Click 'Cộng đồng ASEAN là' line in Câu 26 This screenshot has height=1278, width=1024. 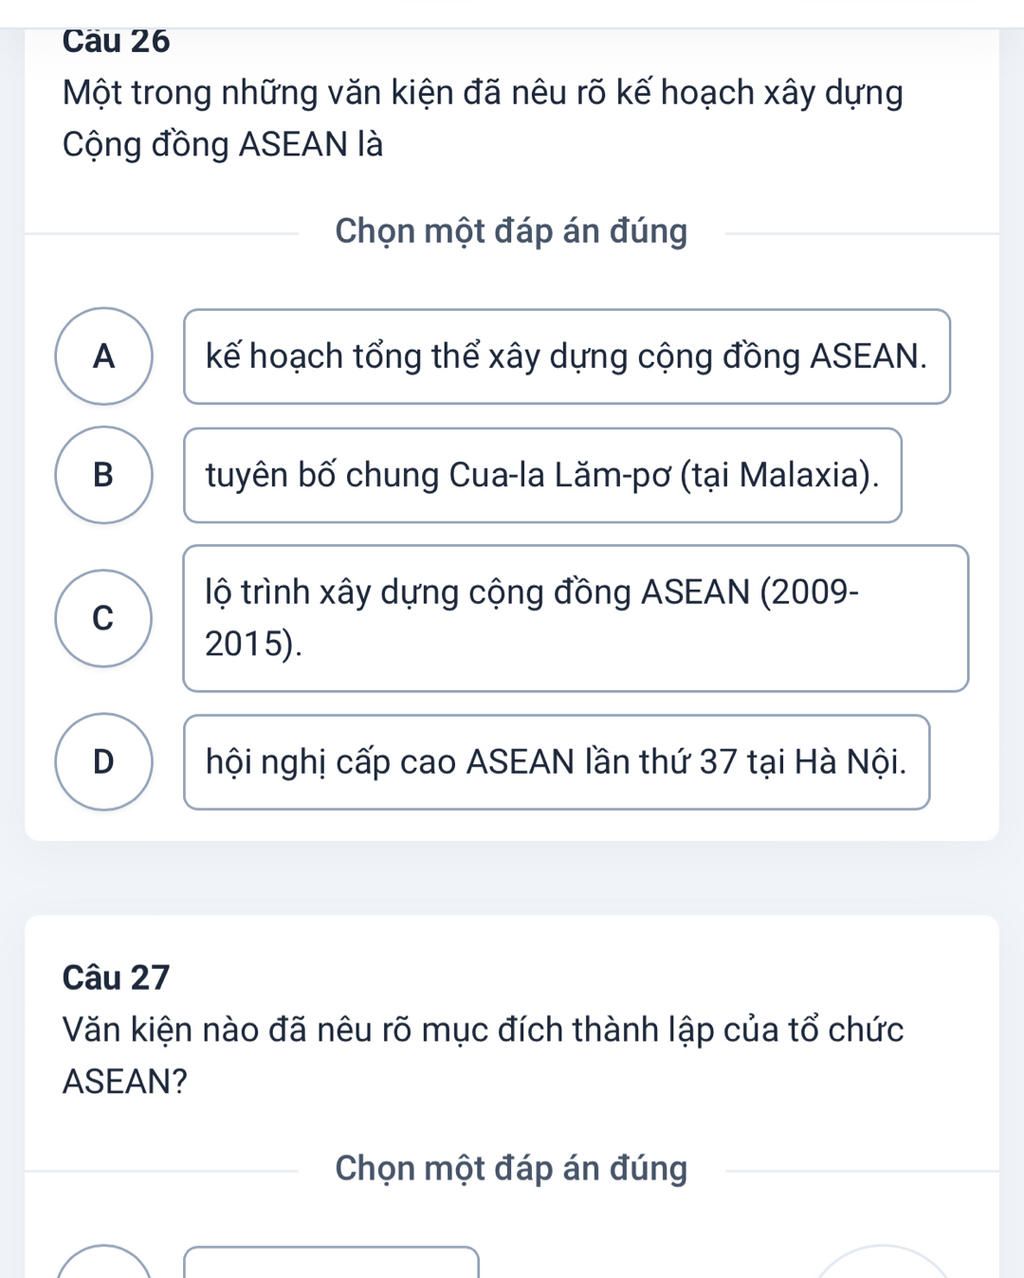point(222,146)
